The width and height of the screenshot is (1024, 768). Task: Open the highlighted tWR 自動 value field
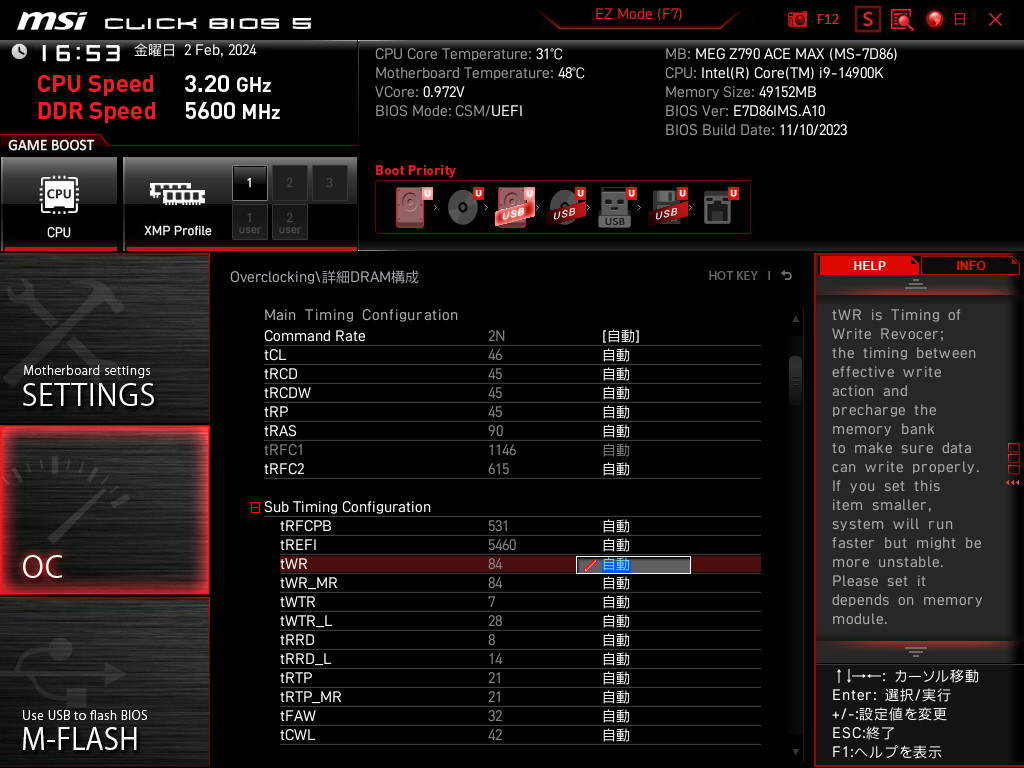pos(633,565)
